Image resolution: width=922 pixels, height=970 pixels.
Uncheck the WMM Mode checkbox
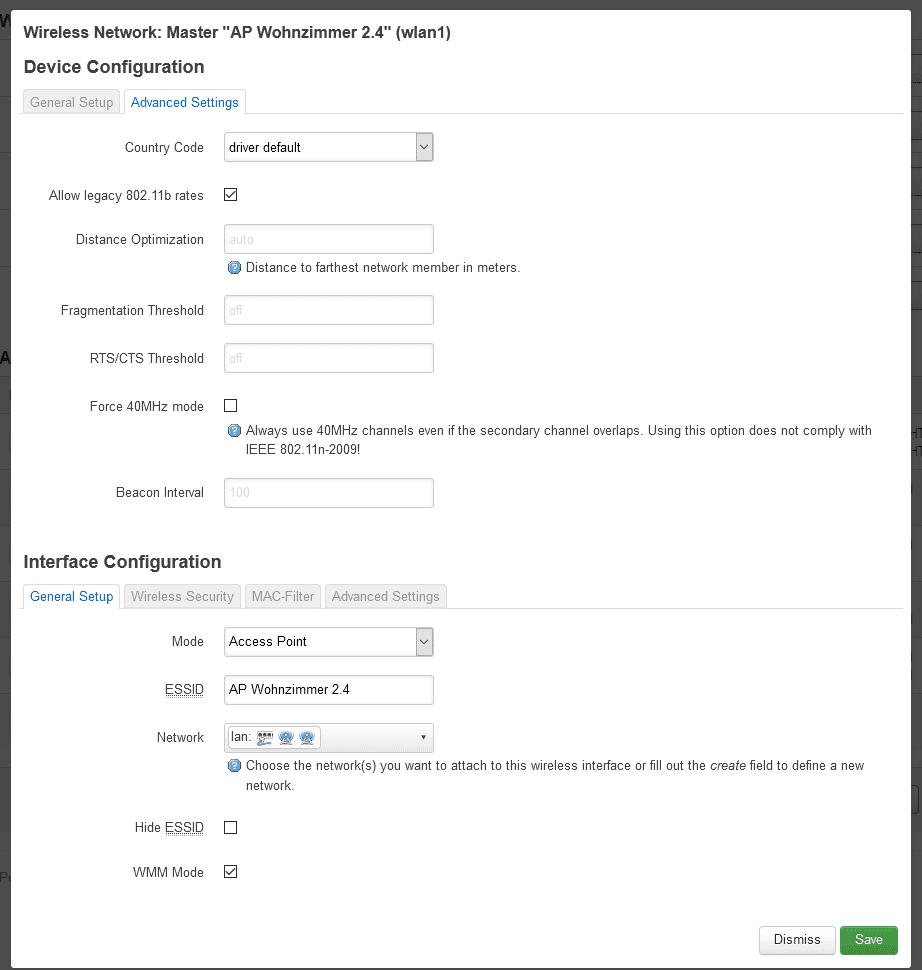pos(231,872)
